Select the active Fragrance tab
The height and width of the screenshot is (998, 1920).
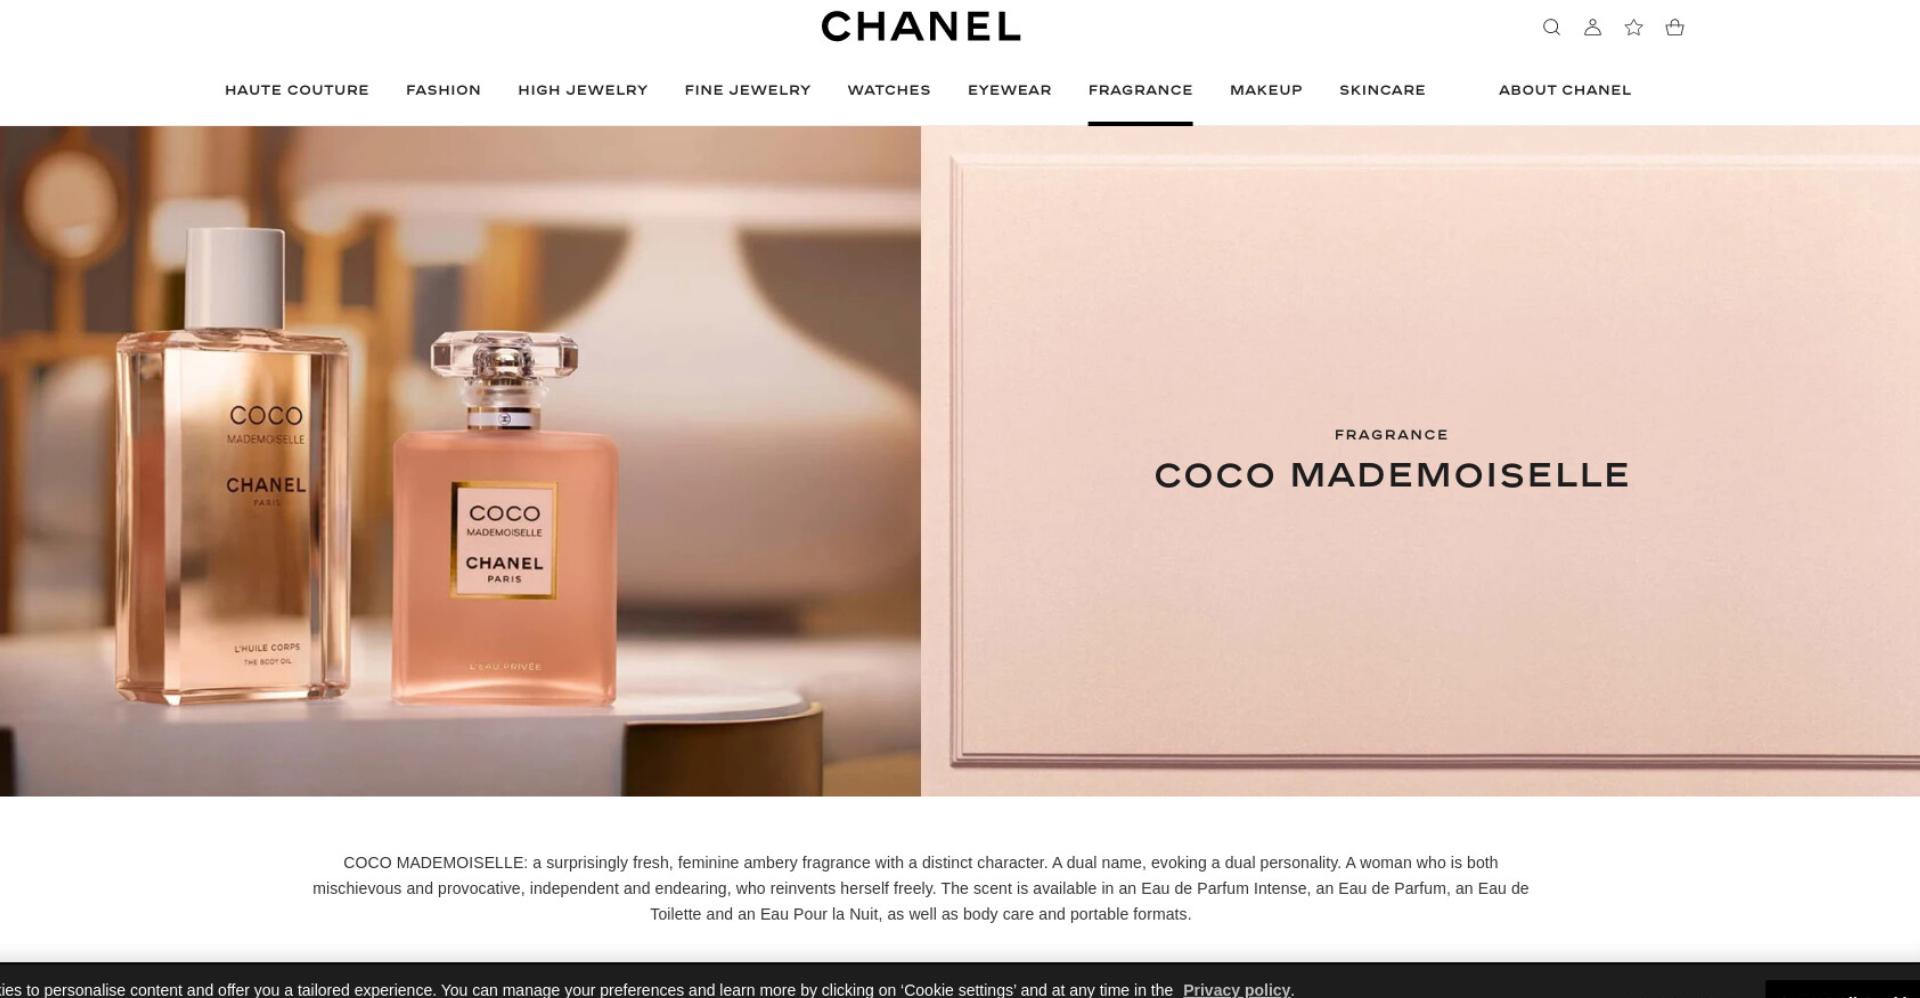click(1140, 90)
